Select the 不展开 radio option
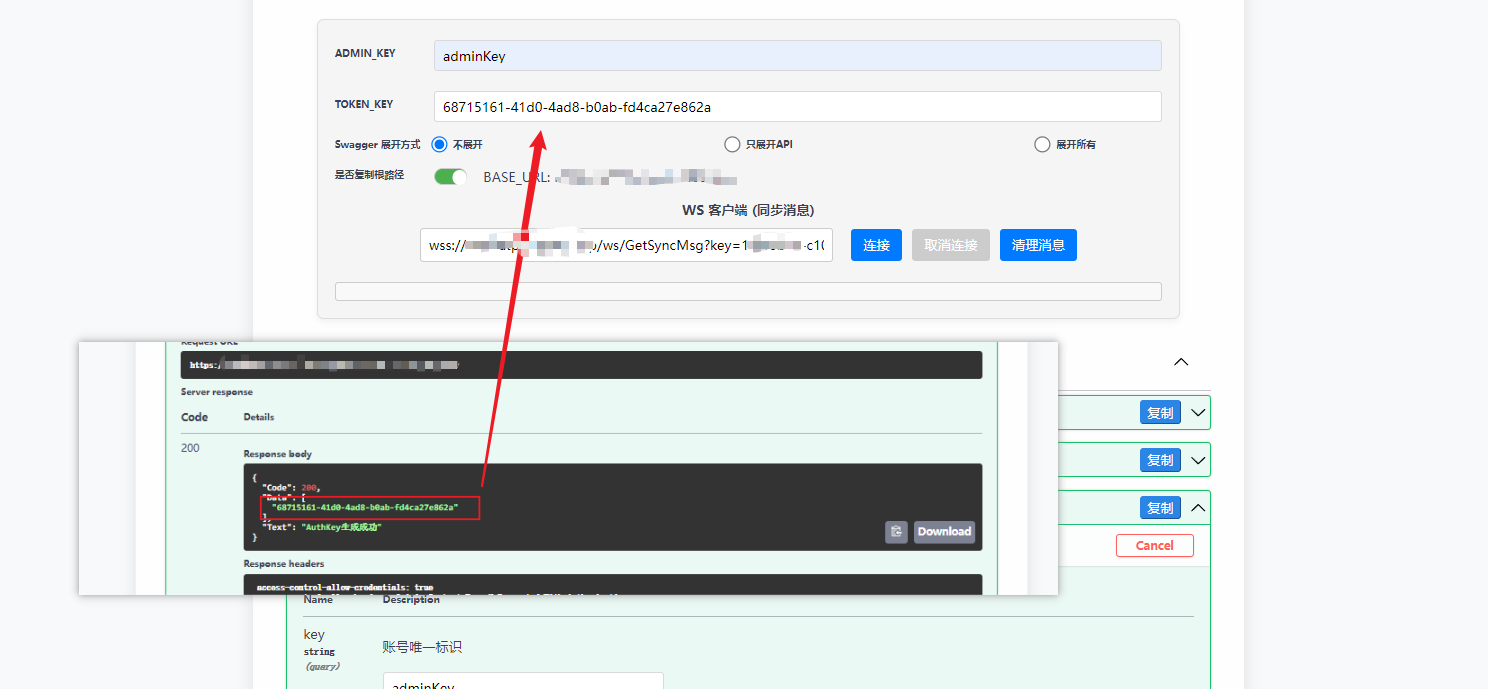 439,145
